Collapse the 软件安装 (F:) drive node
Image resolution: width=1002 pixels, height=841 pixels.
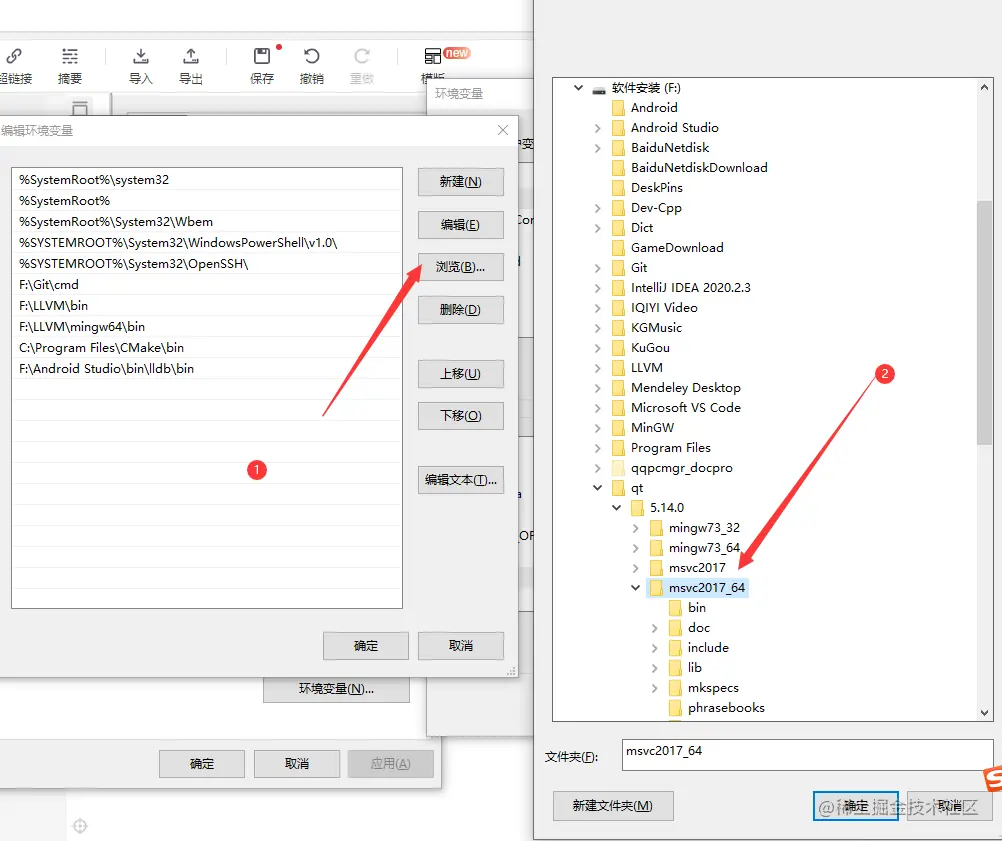578,88
